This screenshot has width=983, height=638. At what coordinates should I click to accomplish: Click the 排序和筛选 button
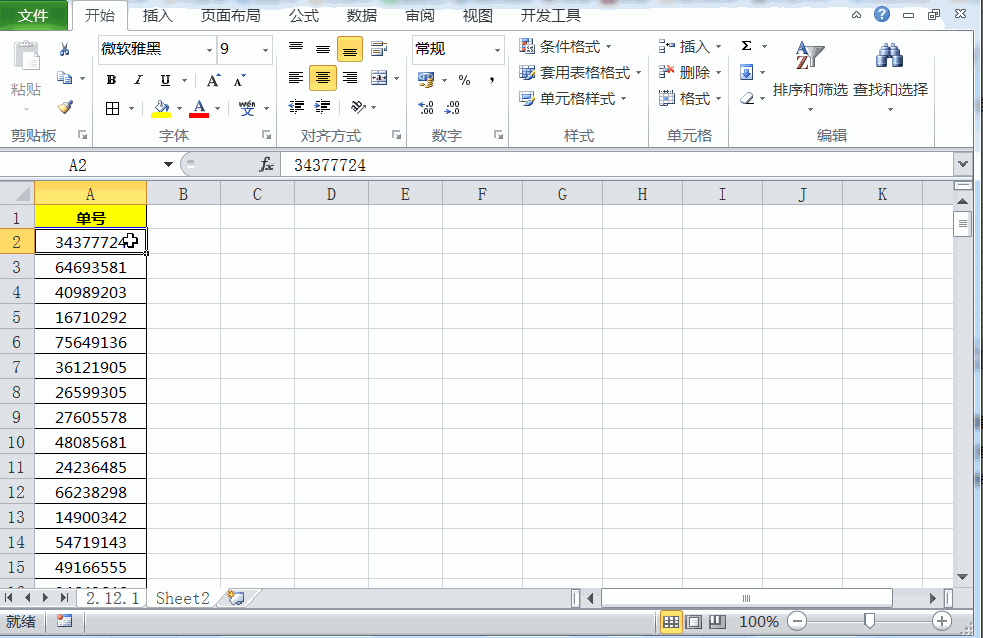pos(810,76)
